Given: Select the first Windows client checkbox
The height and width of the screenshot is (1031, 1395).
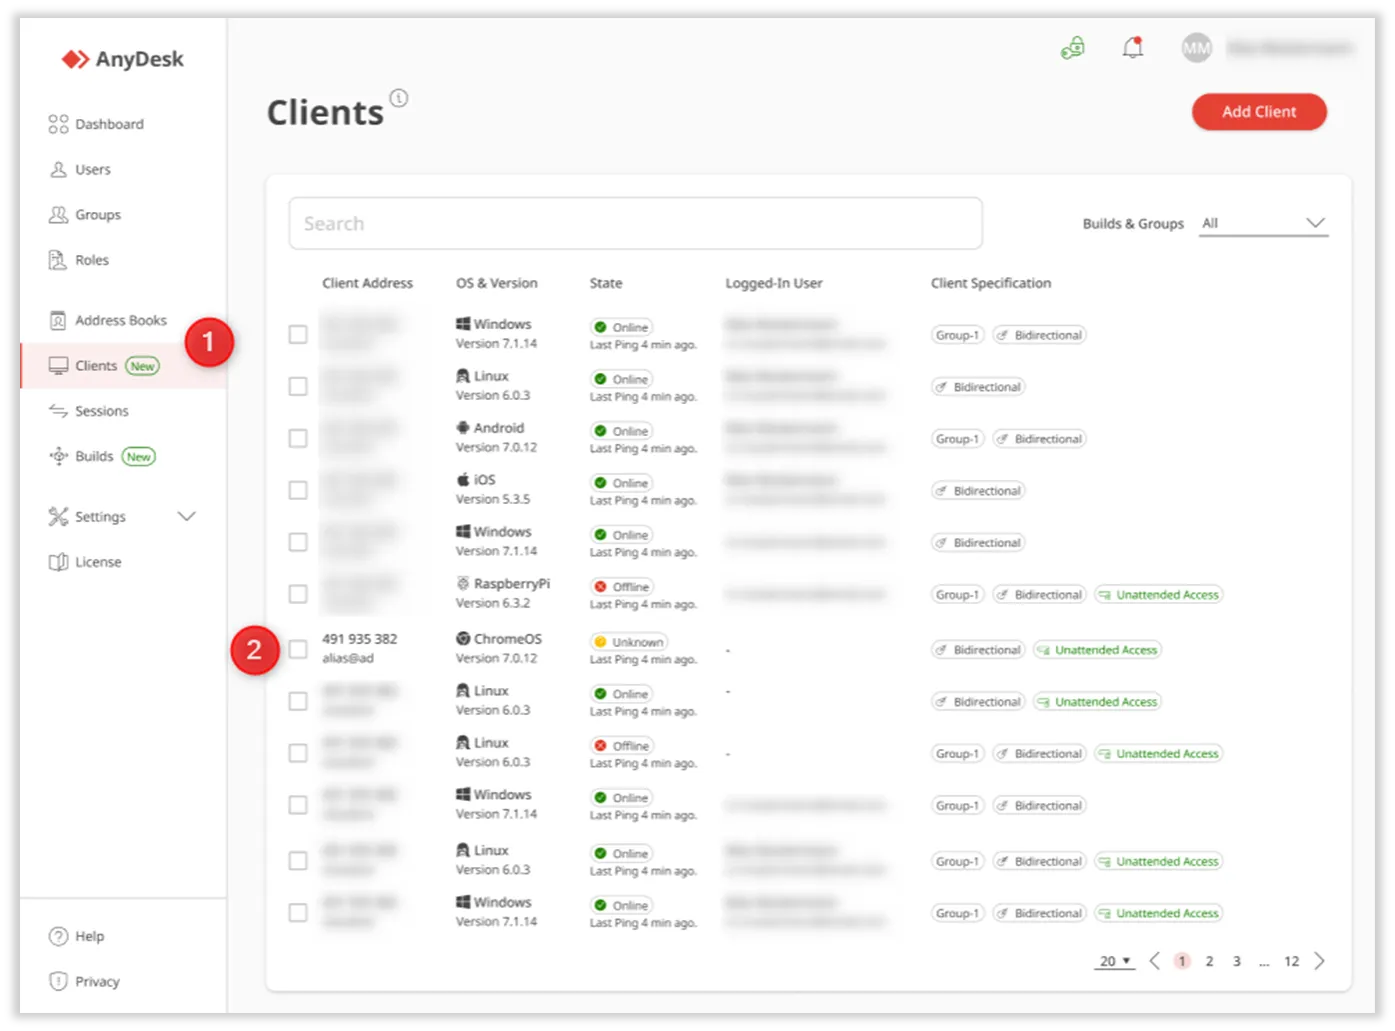Looking at the screenshot, I should click(x=298, y=334).
